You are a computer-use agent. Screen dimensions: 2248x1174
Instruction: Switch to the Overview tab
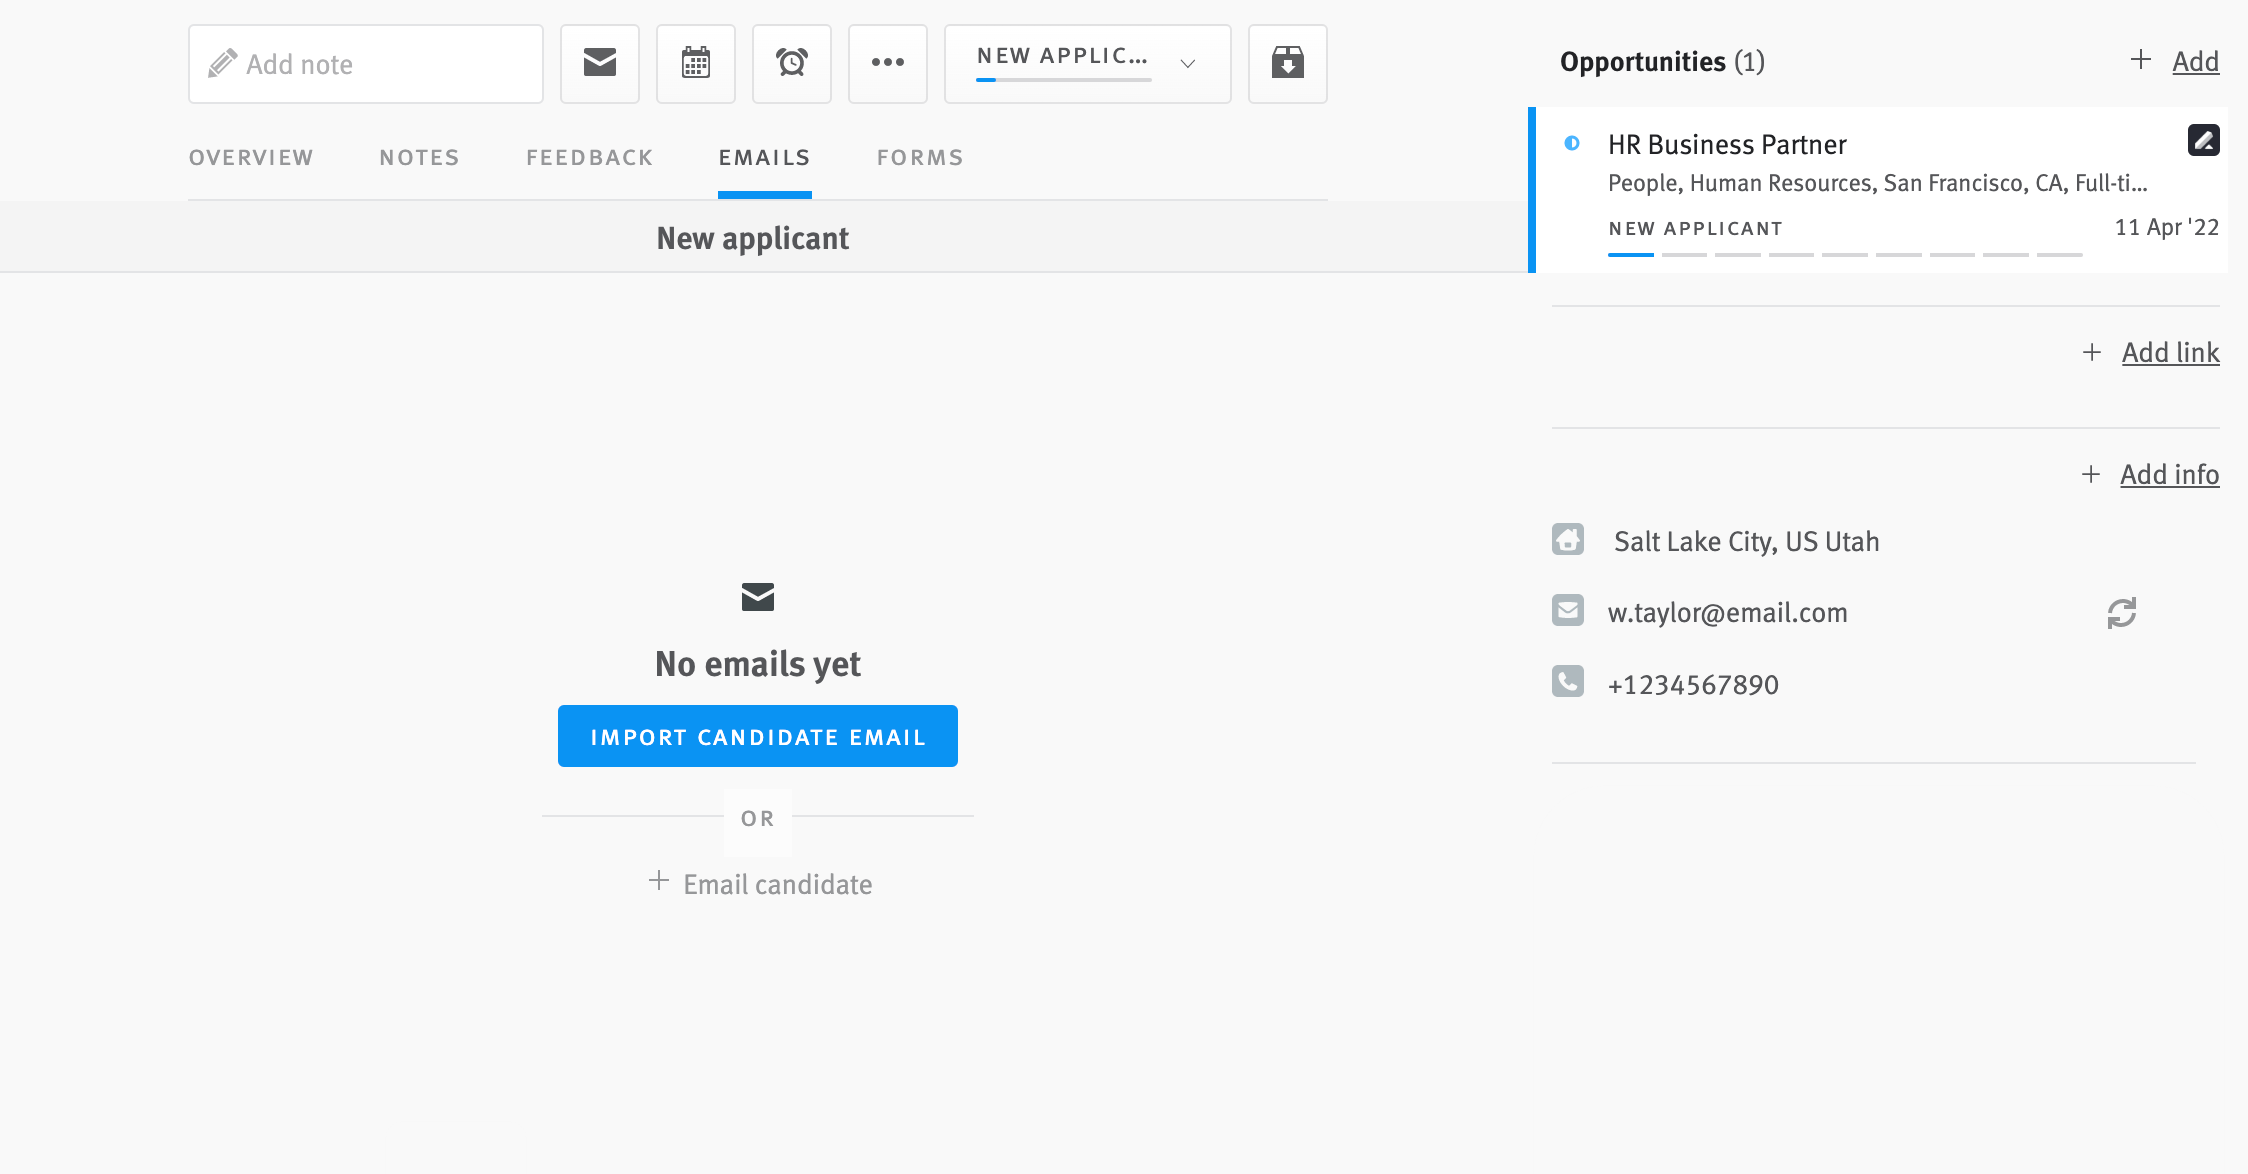[250, 157]
